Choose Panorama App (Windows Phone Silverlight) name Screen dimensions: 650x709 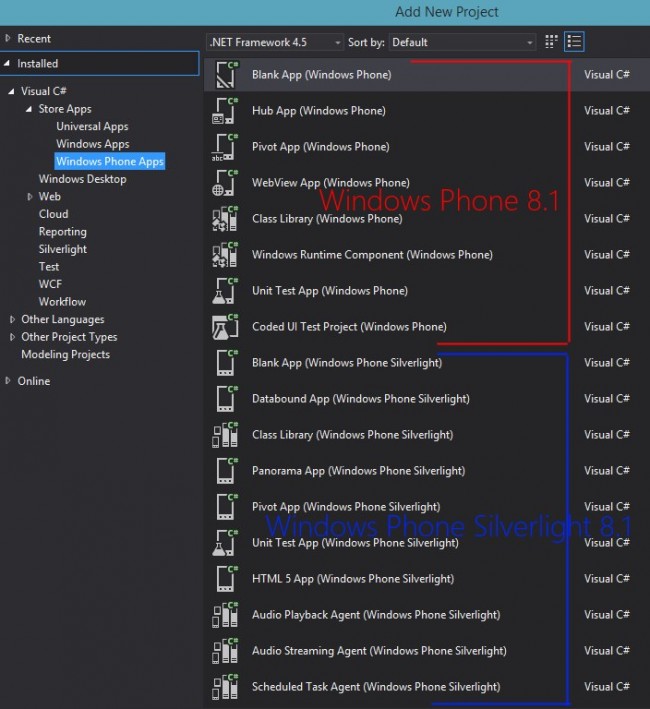point(358,471)
